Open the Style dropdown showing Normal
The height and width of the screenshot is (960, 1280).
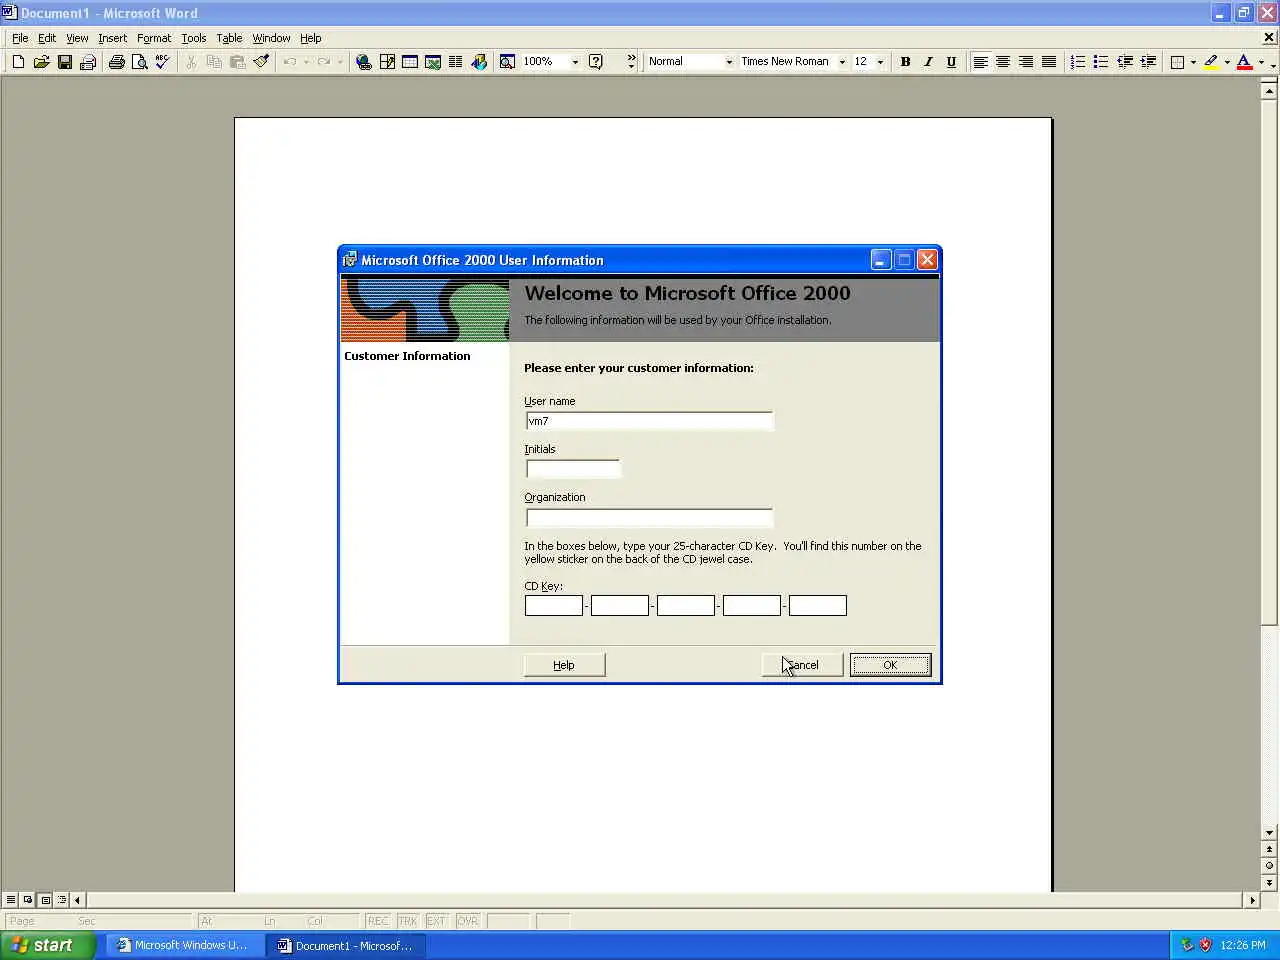729,62
